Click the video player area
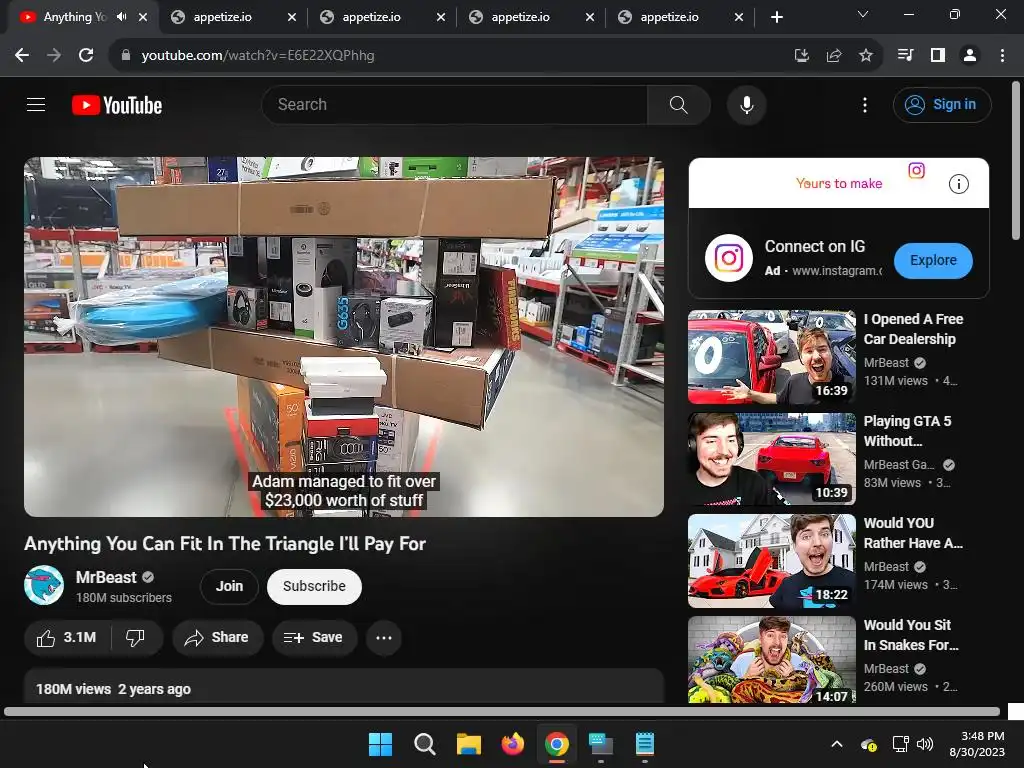This screenshot has height=768, width=1024. pyautogui.click(x=344, y=337)
